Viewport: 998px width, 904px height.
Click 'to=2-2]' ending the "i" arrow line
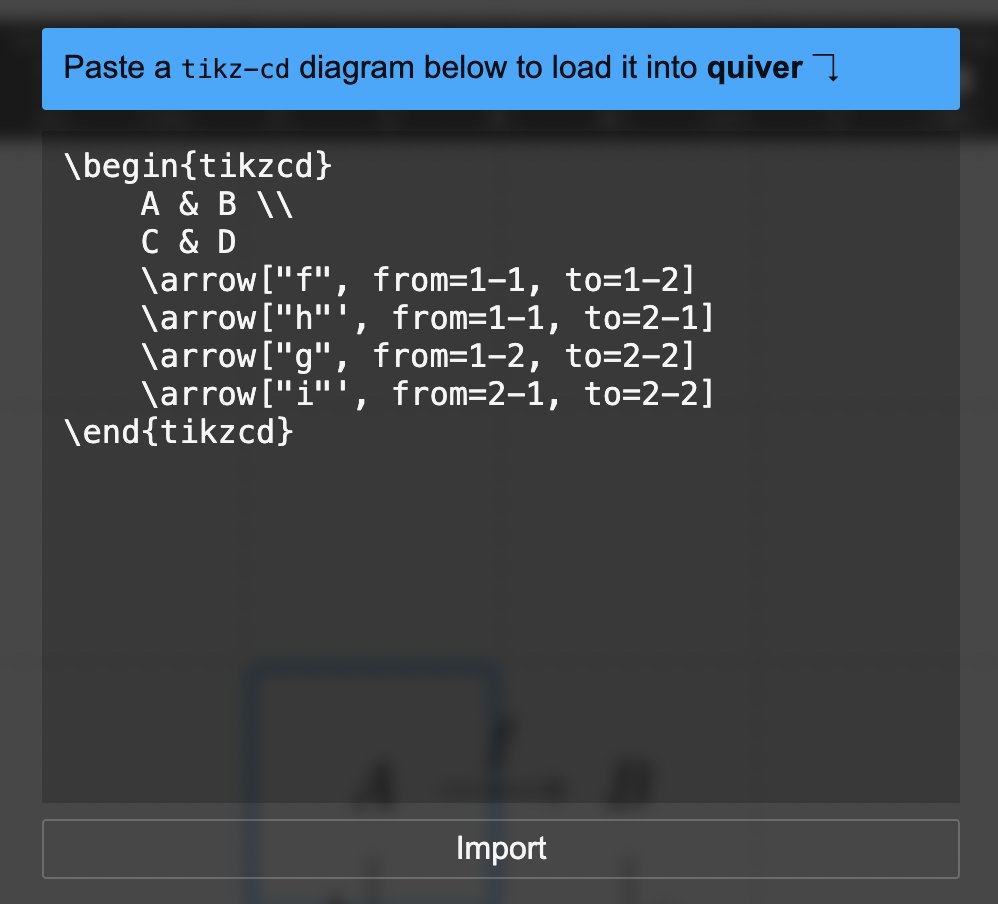coord(649,394)
